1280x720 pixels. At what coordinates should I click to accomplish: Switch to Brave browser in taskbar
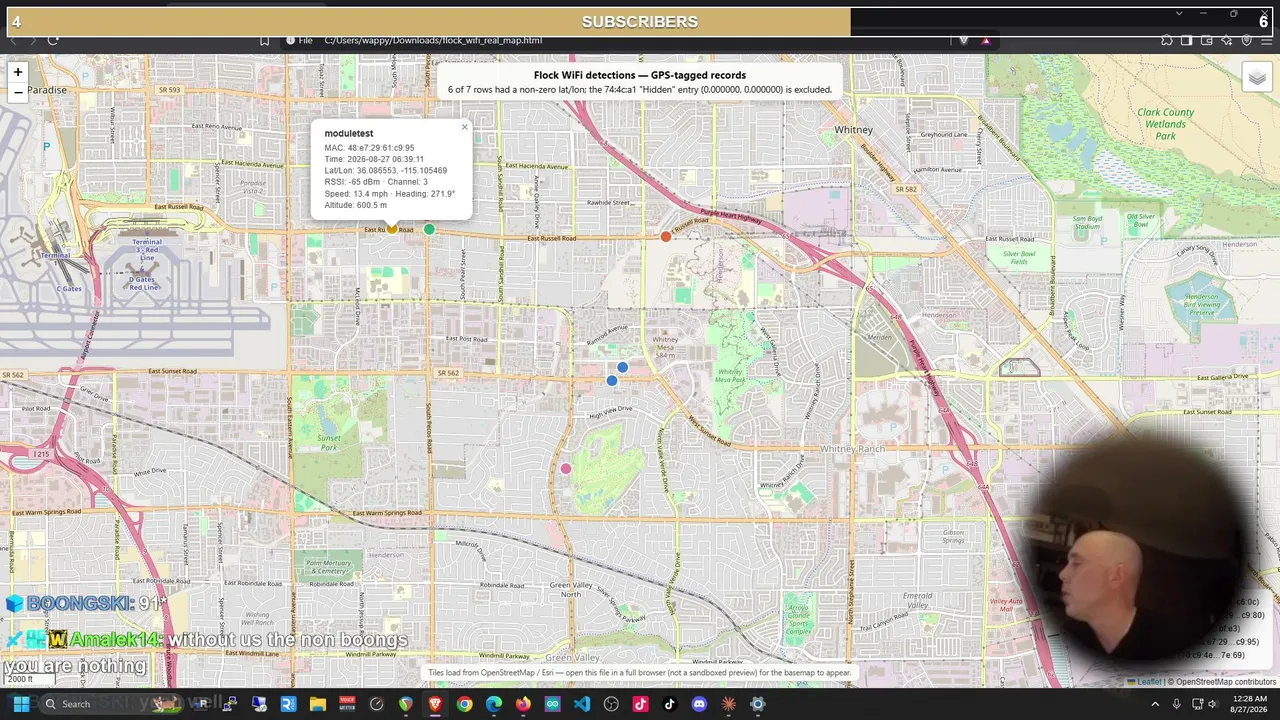[435, 704]
